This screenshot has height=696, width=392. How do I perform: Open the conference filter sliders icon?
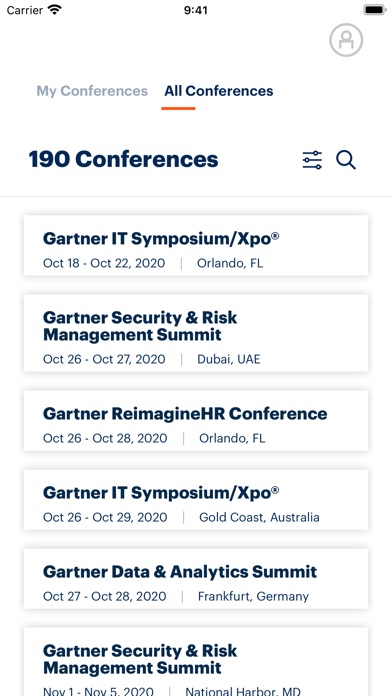pos(312,160)
